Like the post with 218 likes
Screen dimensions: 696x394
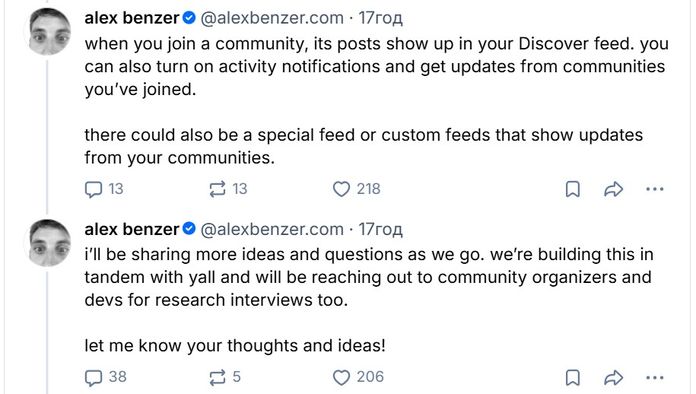[356, 189]
